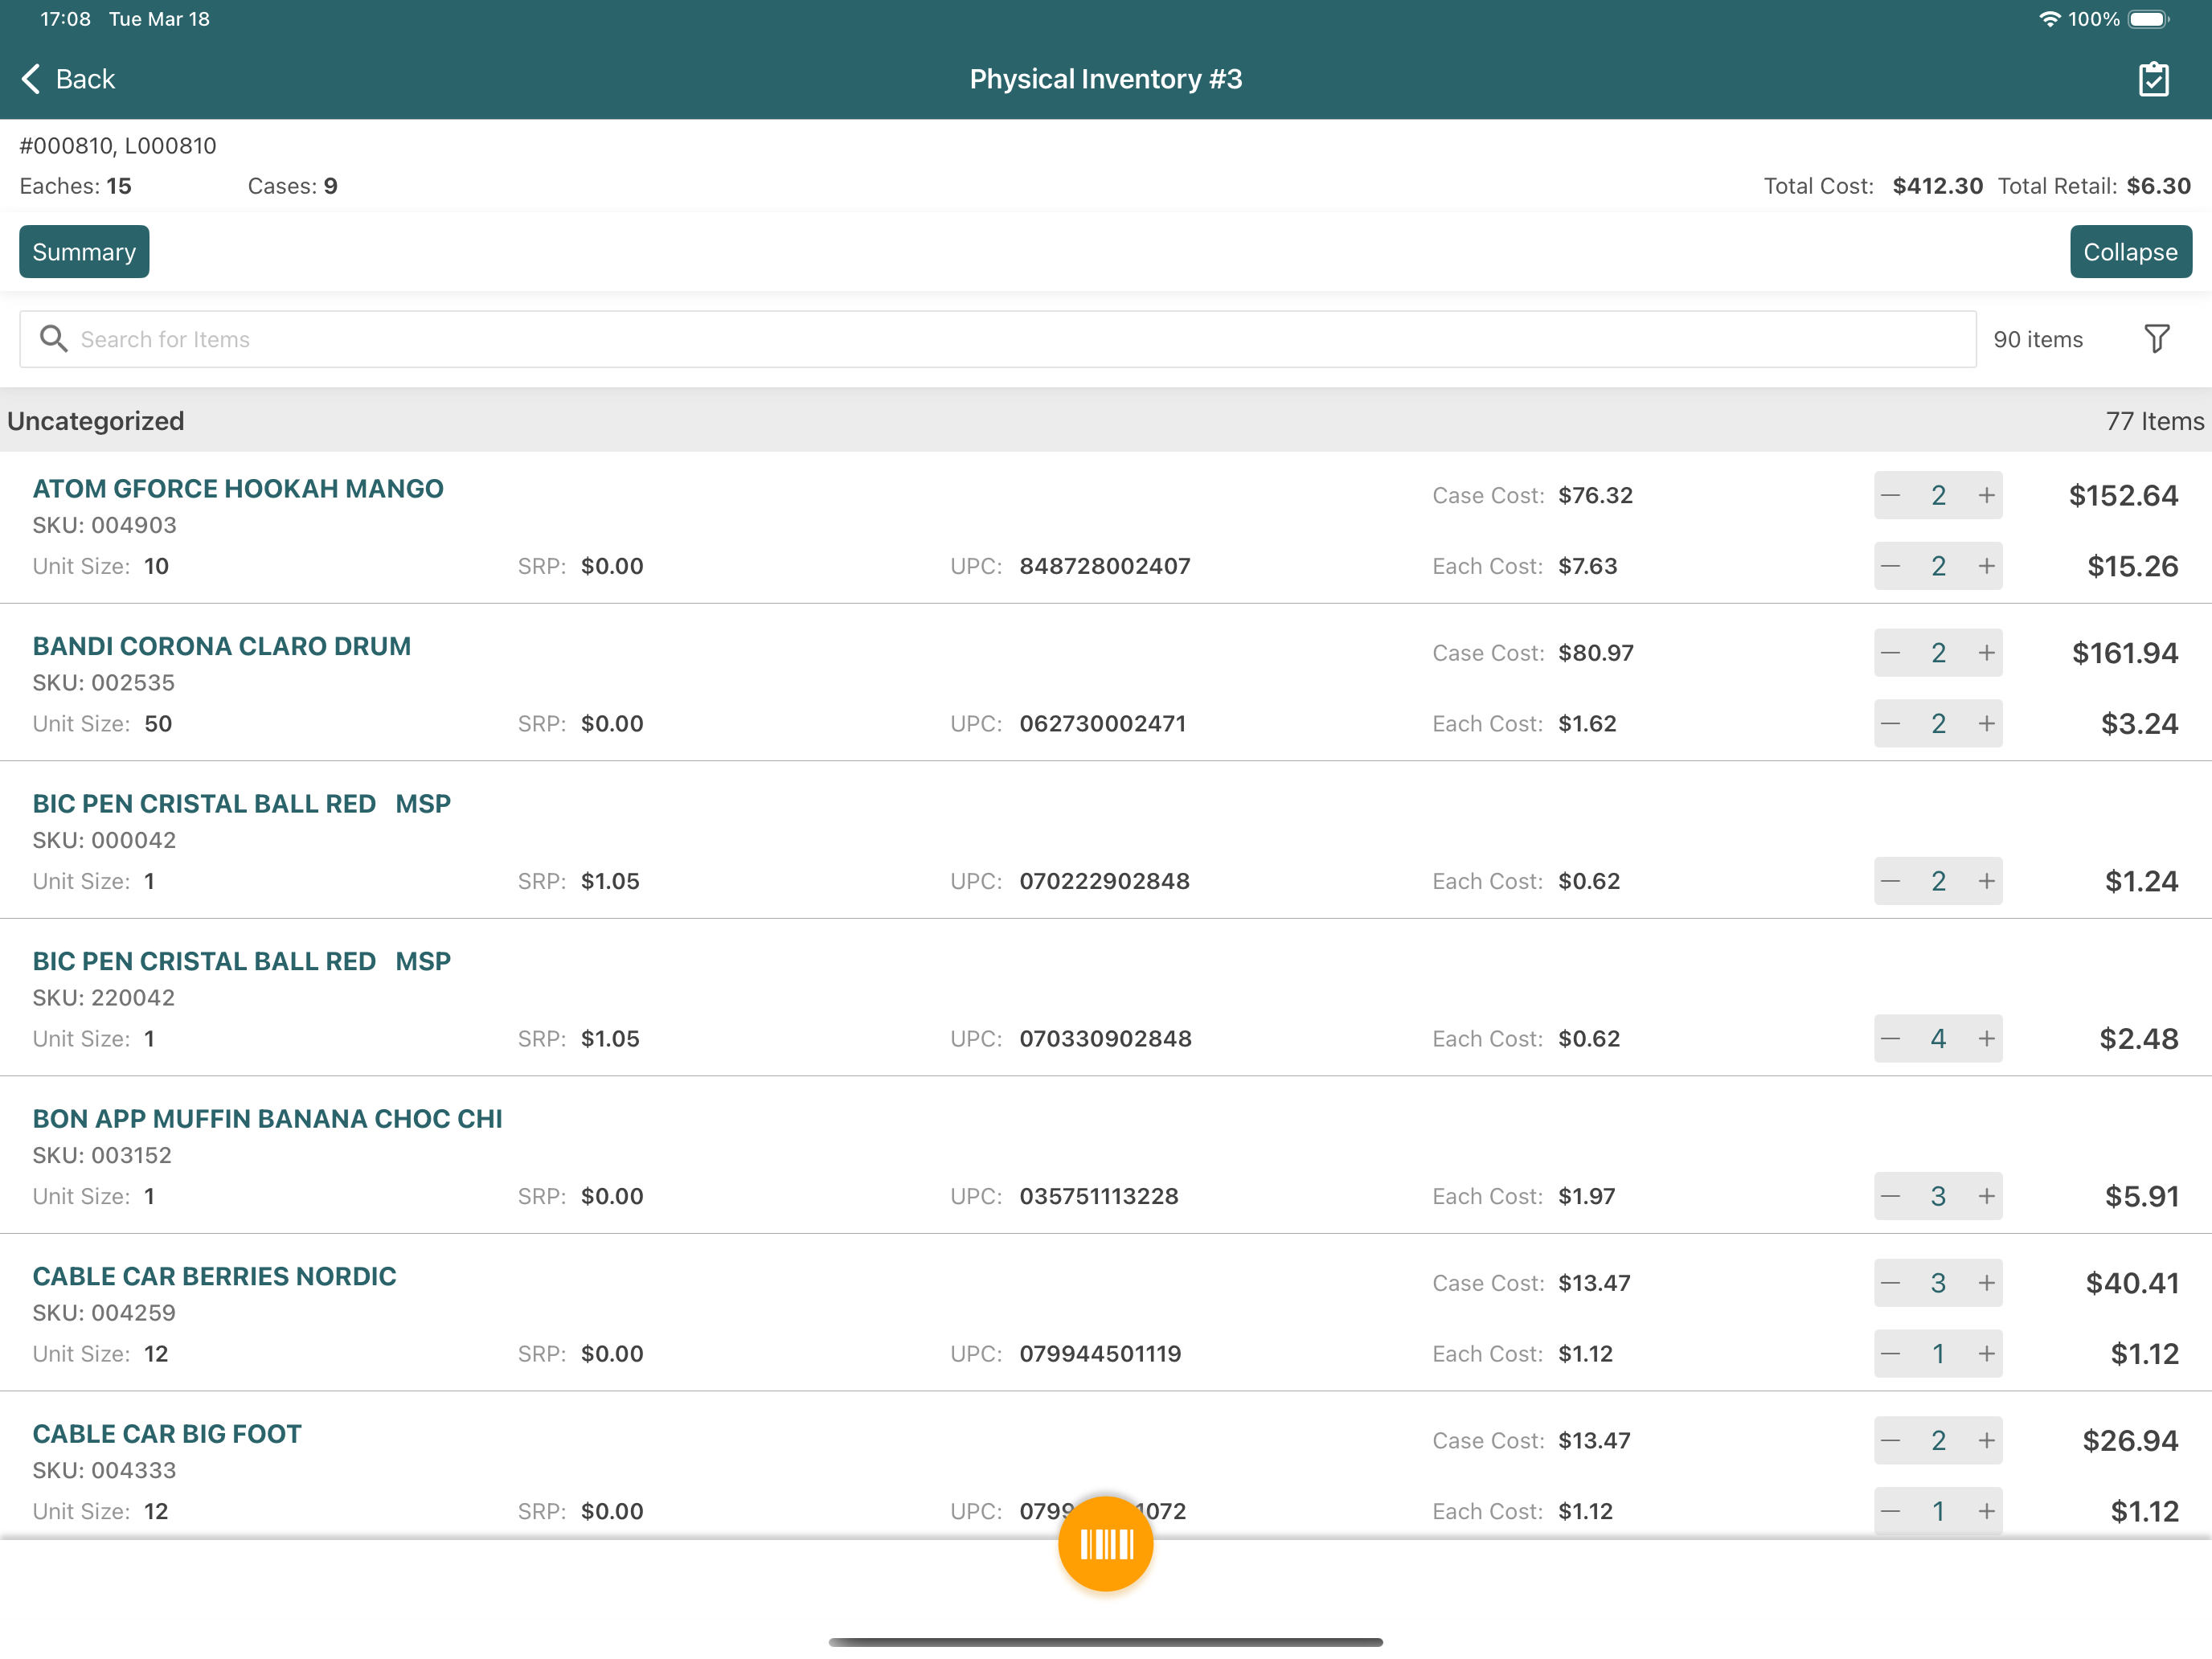This screenshot has height=1659, width=2212.
Task: Open BON APP MUFFIN BANANA CHOC CHI item
Action: (268, 1119)
